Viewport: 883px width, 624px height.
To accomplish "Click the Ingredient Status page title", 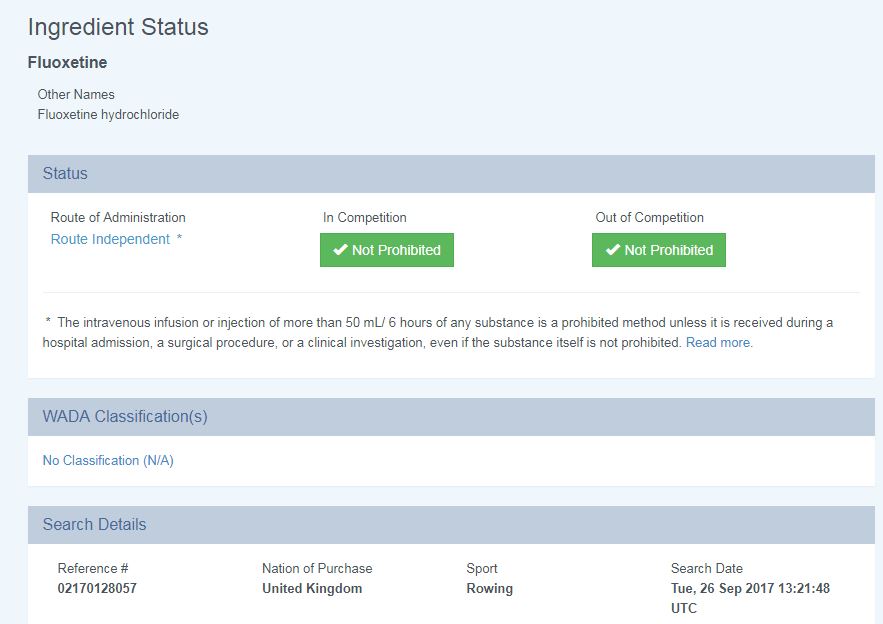I will [118, 27].
